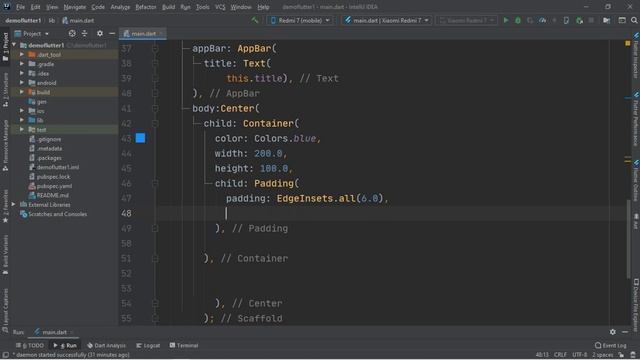
Task: Expand the android folder
Action: (x=22, y=82)
